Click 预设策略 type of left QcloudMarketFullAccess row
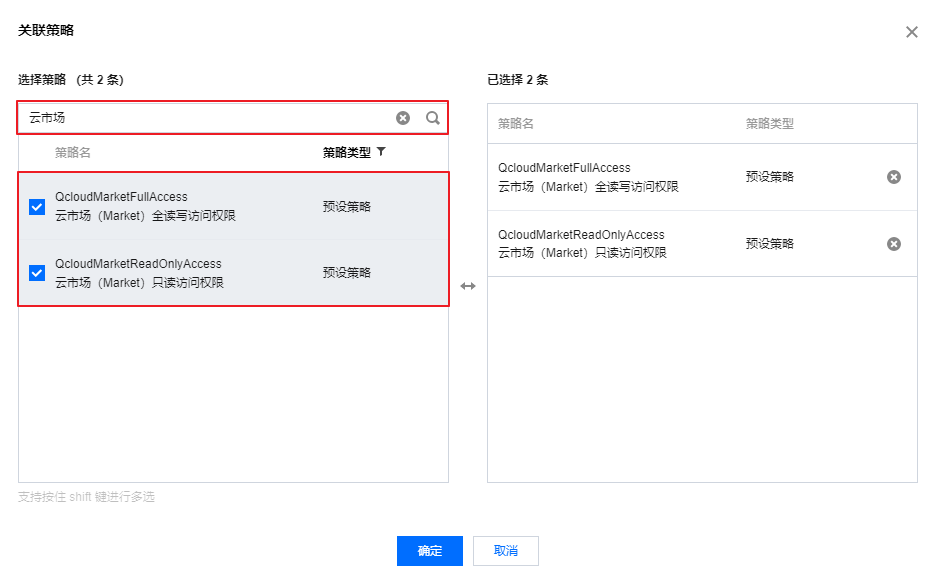Viewport: 937px width, 580px height. (x=347, y=207)
